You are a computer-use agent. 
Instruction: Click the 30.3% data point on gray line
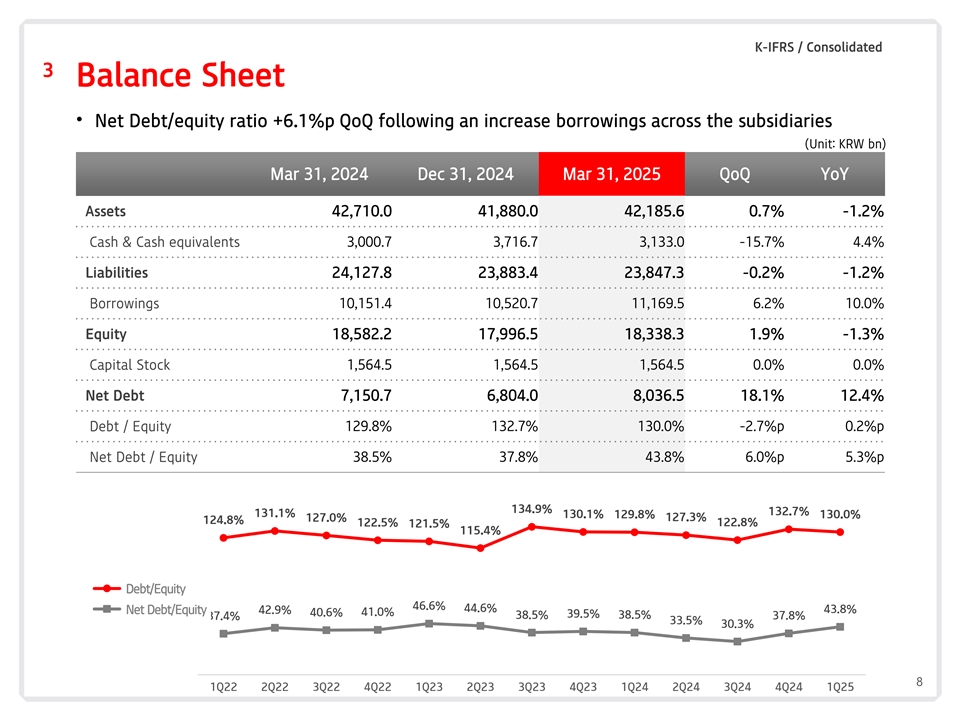[737, 642]
